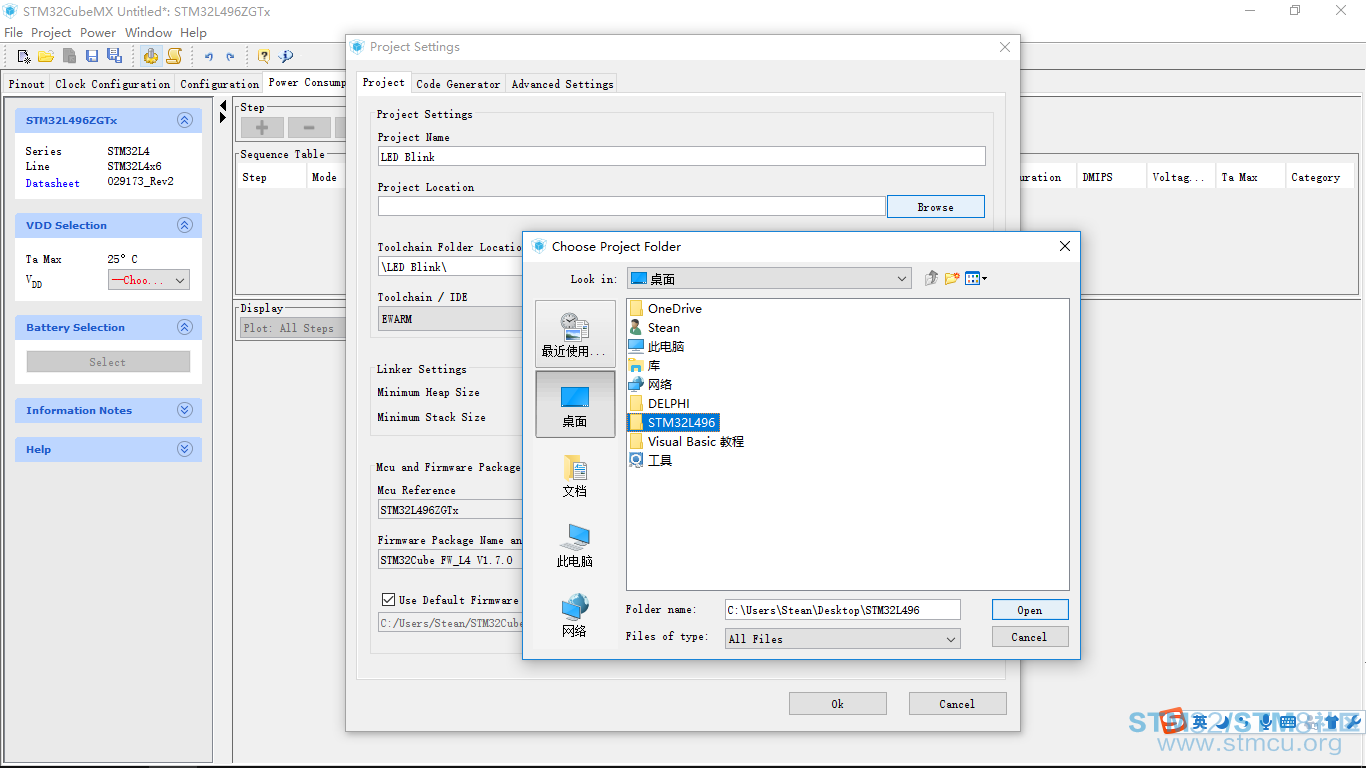Select the 桌面 desktop shortcut in sidebar

575,404
